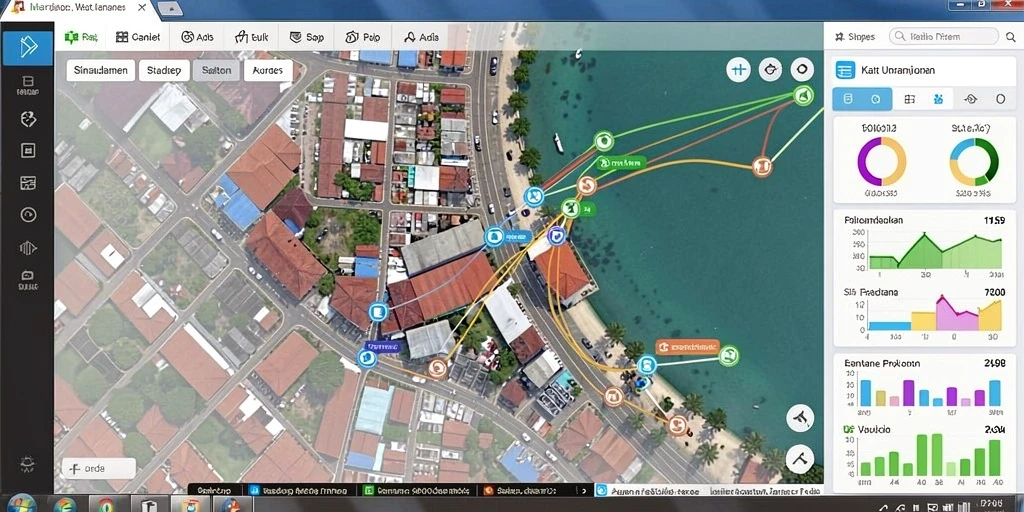Click the purple and yellow donut chart
Viewport: 1024px width, 512px height.
(x=881, y=161)
